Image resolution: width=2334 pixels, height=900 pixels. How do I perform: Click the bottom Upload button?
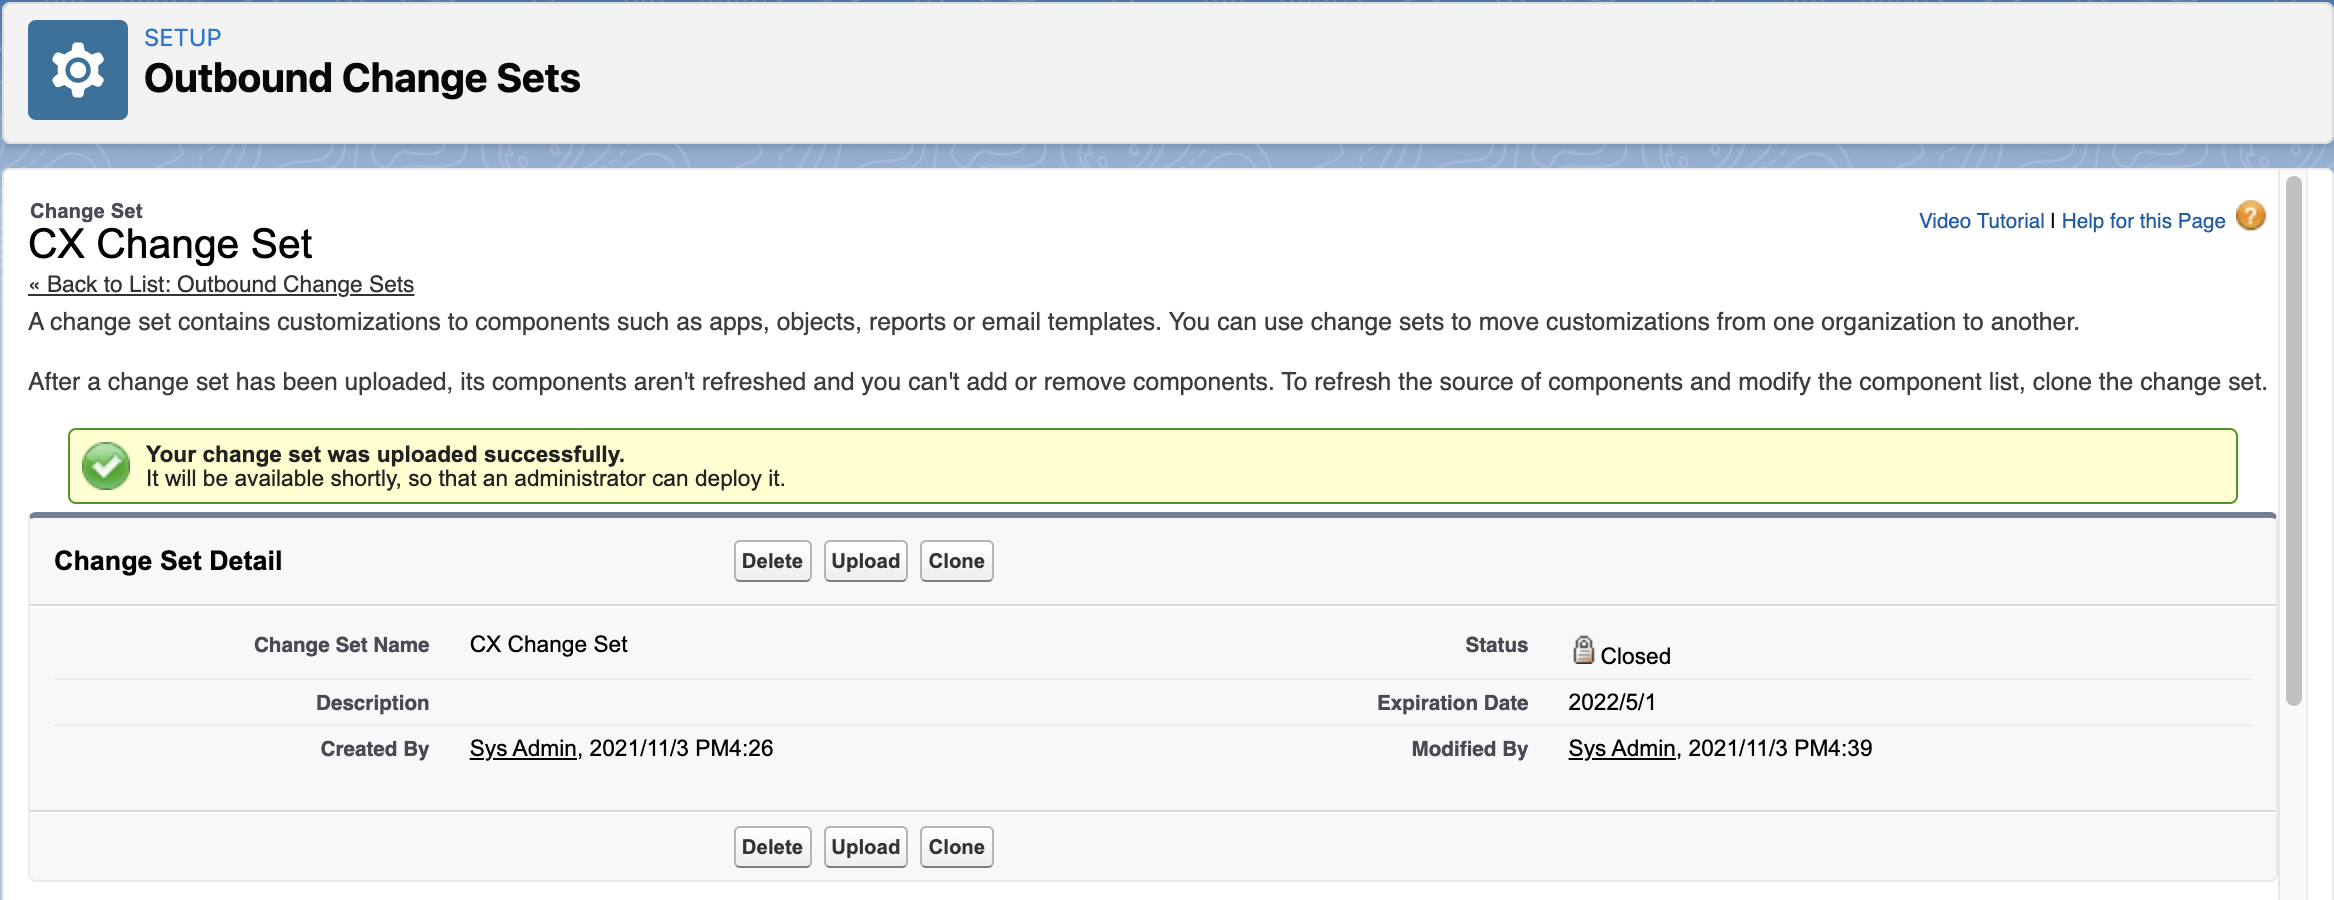tap(865, 847)
